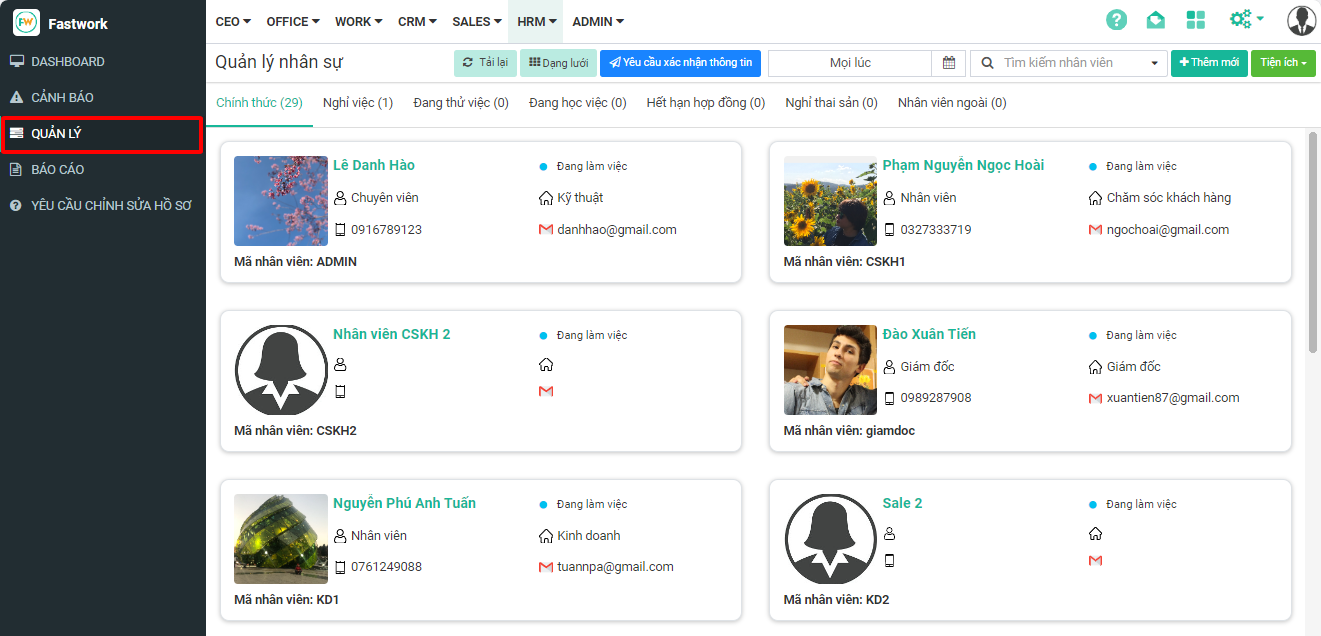Click the help question mark icon

coord(1116,21)
